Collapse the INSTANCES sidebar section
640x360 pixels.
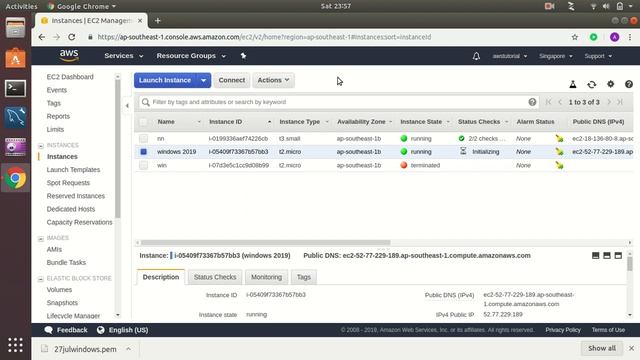tap(41, 146)
